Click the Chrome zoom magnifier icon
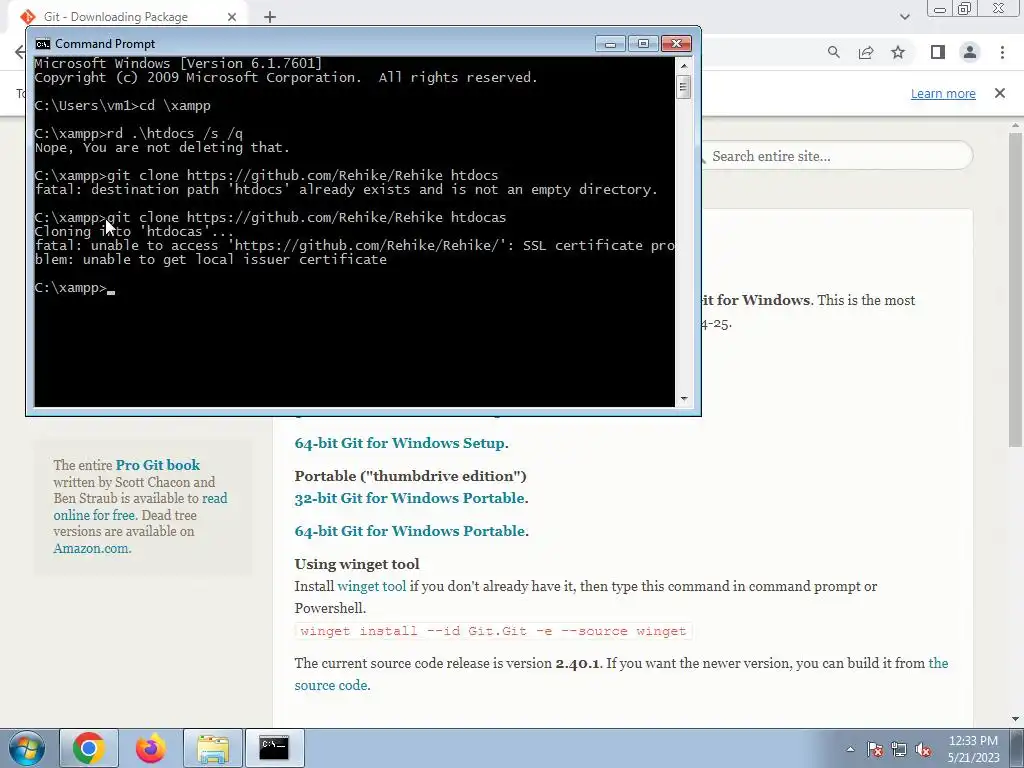Image resolution: width=1024 pixels, height=768 pixels. (834, 52)
